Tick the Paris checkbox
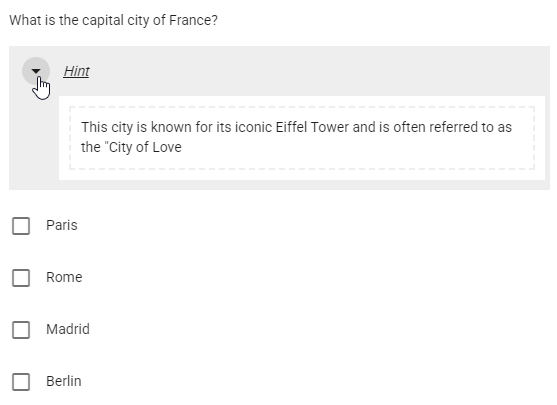 [21, 226]
